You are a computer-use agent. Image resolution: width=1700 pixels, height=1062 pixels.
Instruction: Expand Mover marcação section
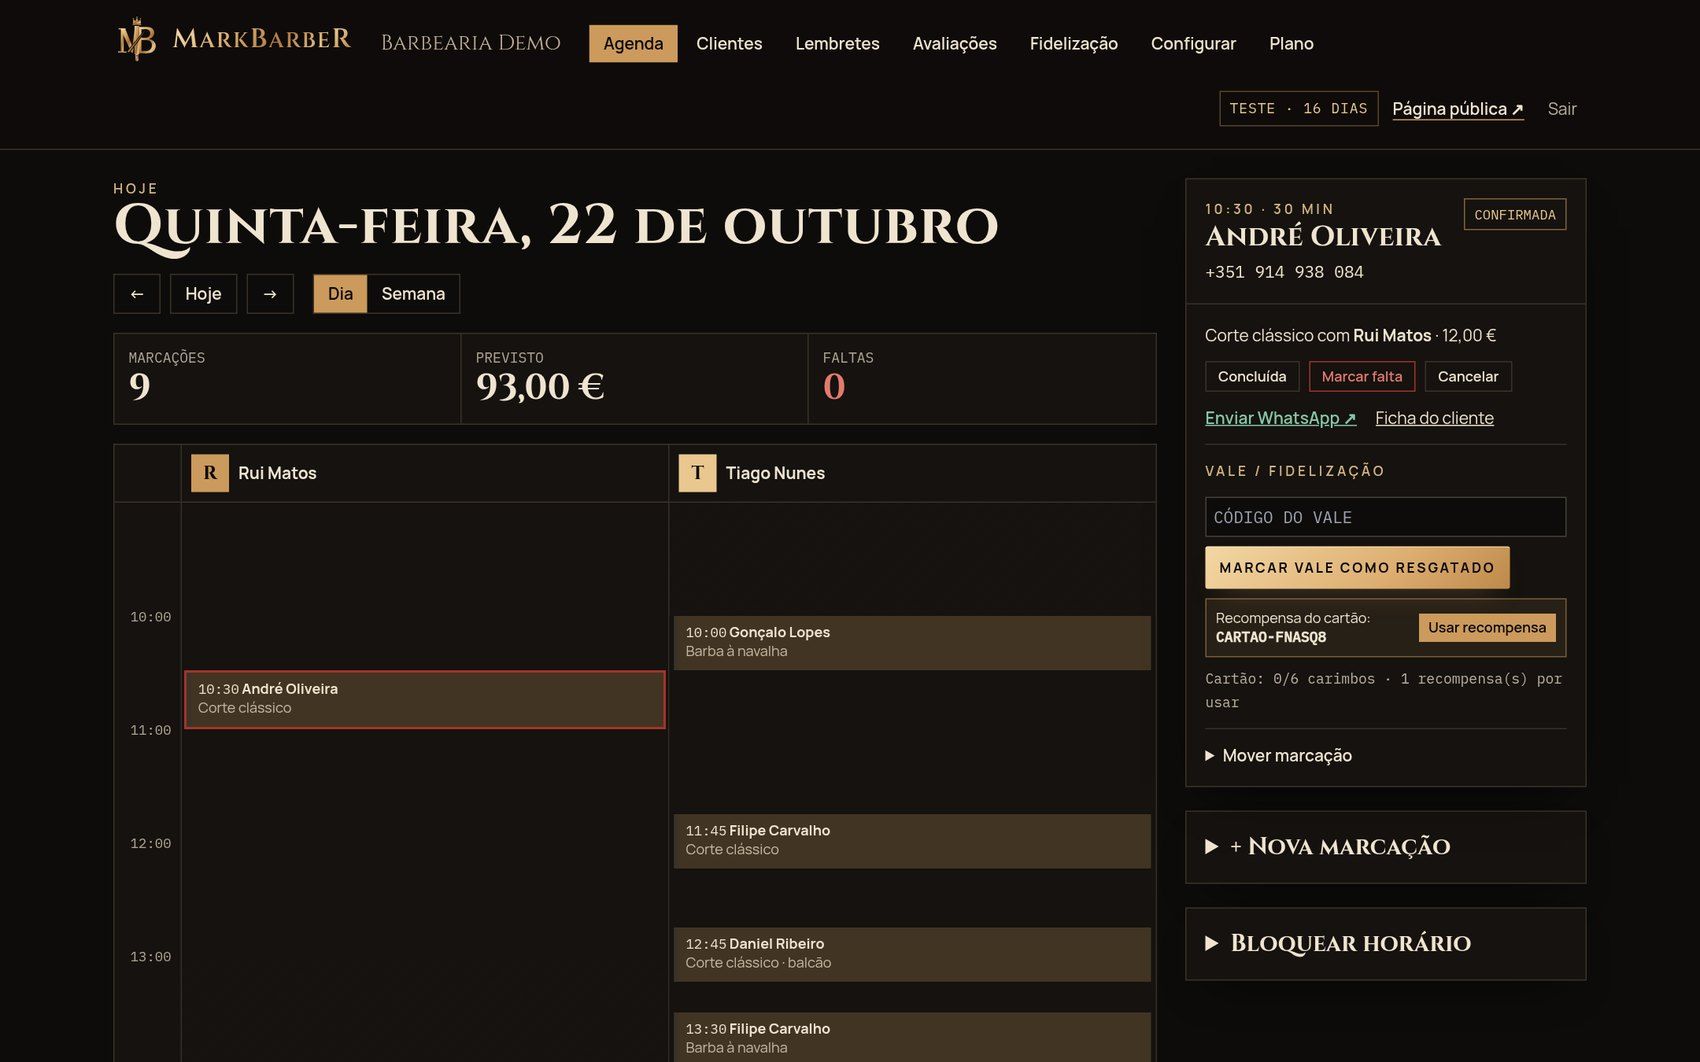1278,756
